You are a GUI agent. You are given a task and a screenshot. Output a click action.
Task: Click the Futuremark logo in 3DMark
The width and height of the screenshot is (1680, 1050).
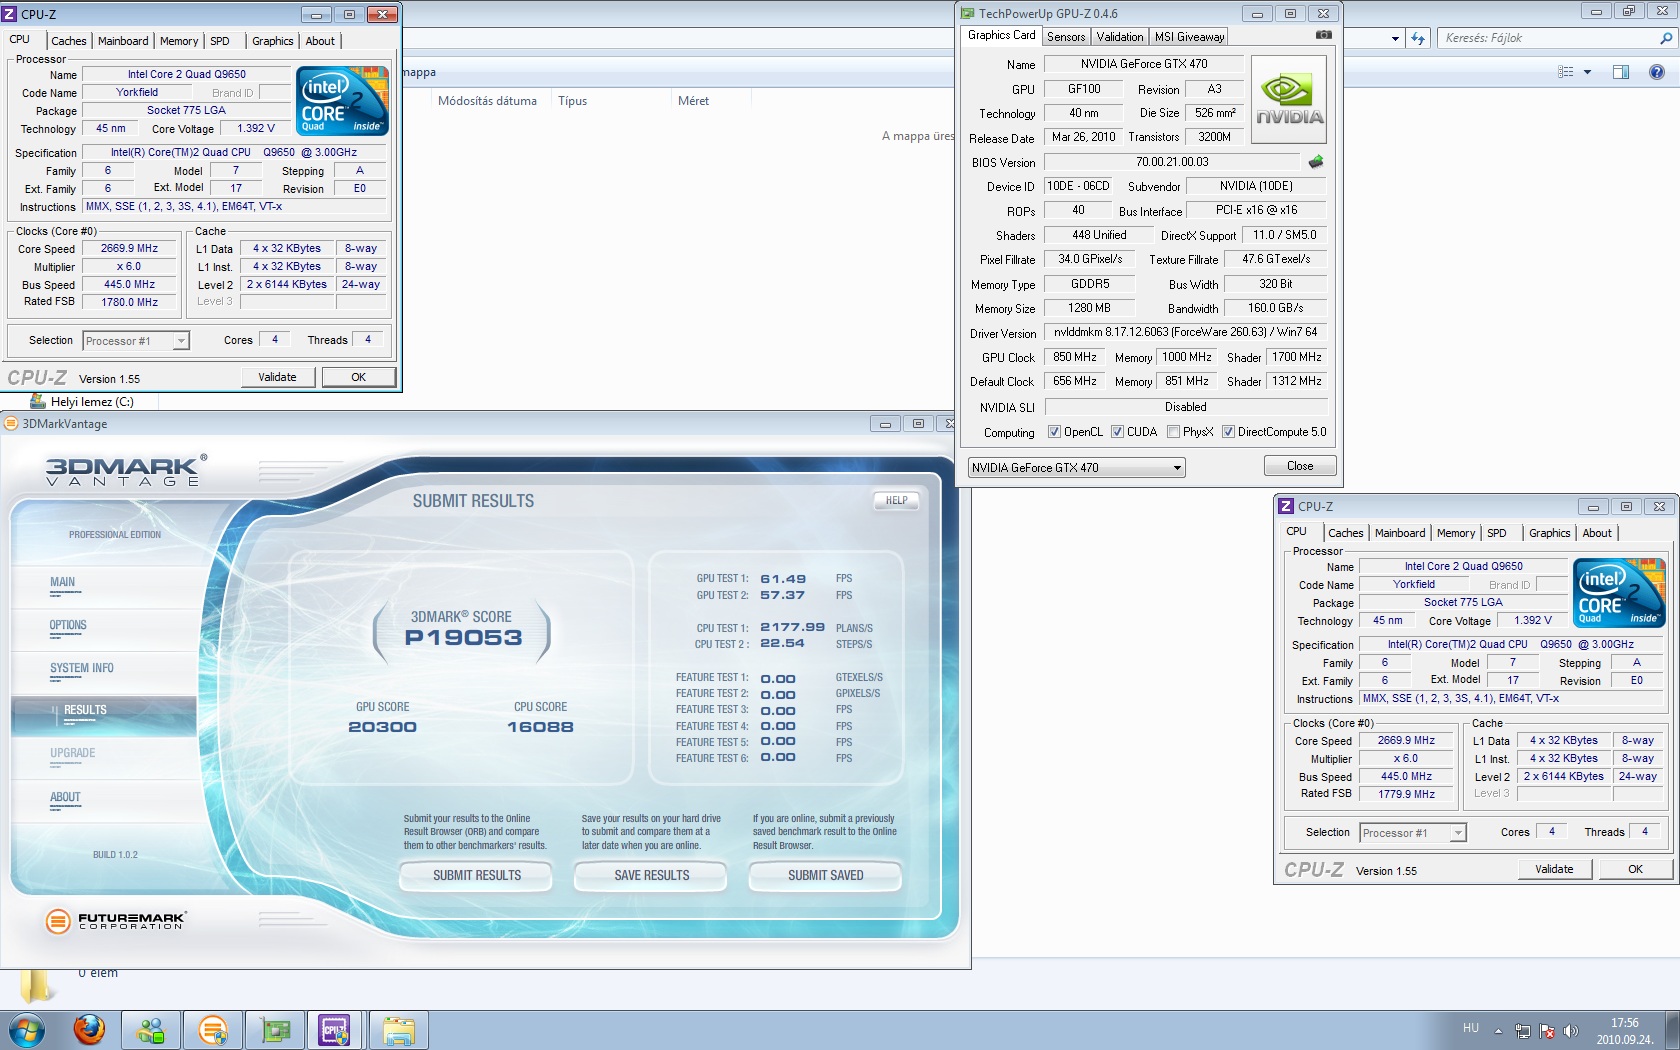click(115, 920)
